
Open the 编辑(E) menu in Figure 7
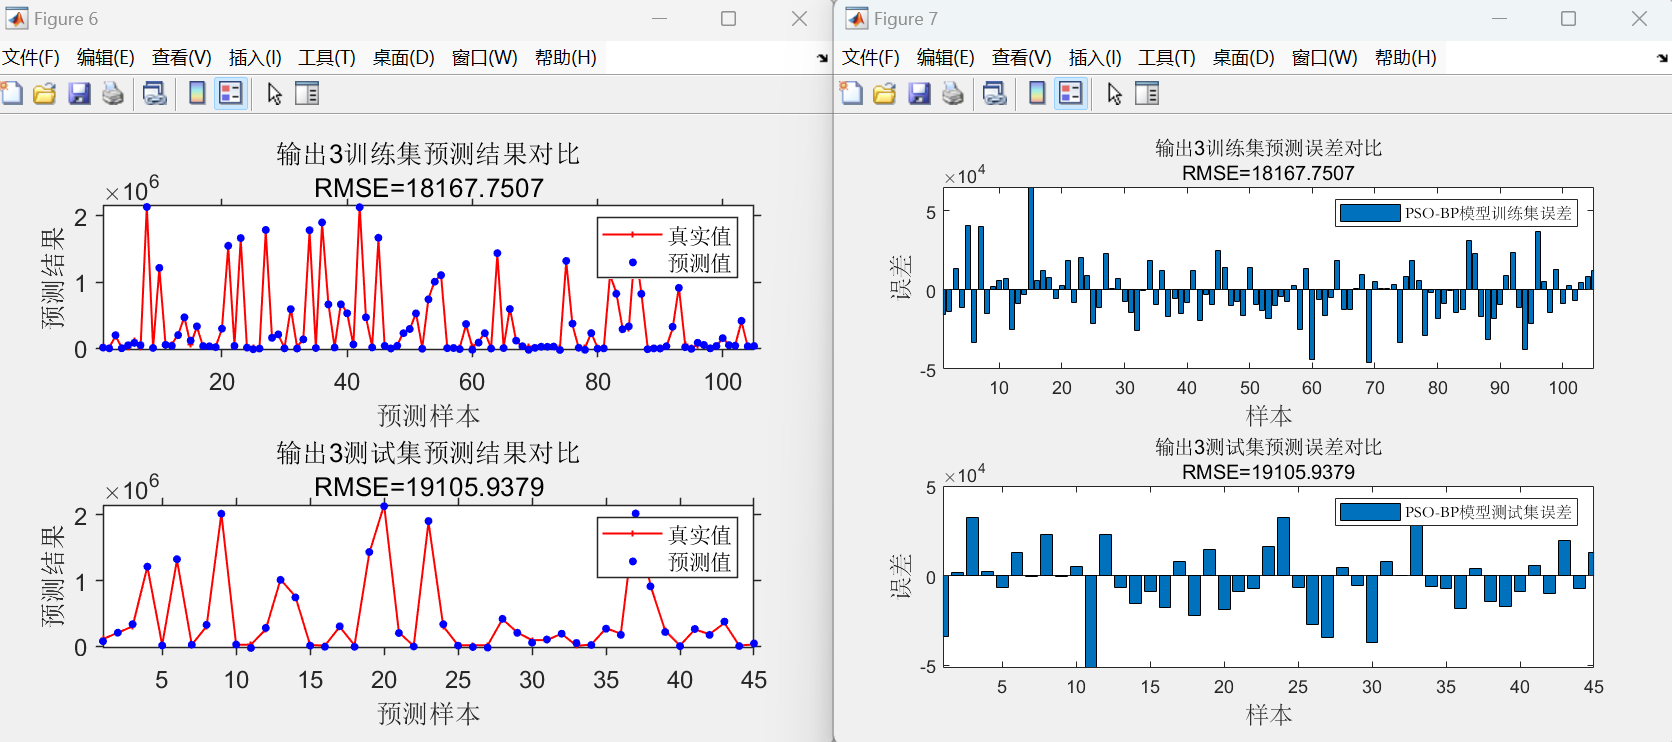946,58
